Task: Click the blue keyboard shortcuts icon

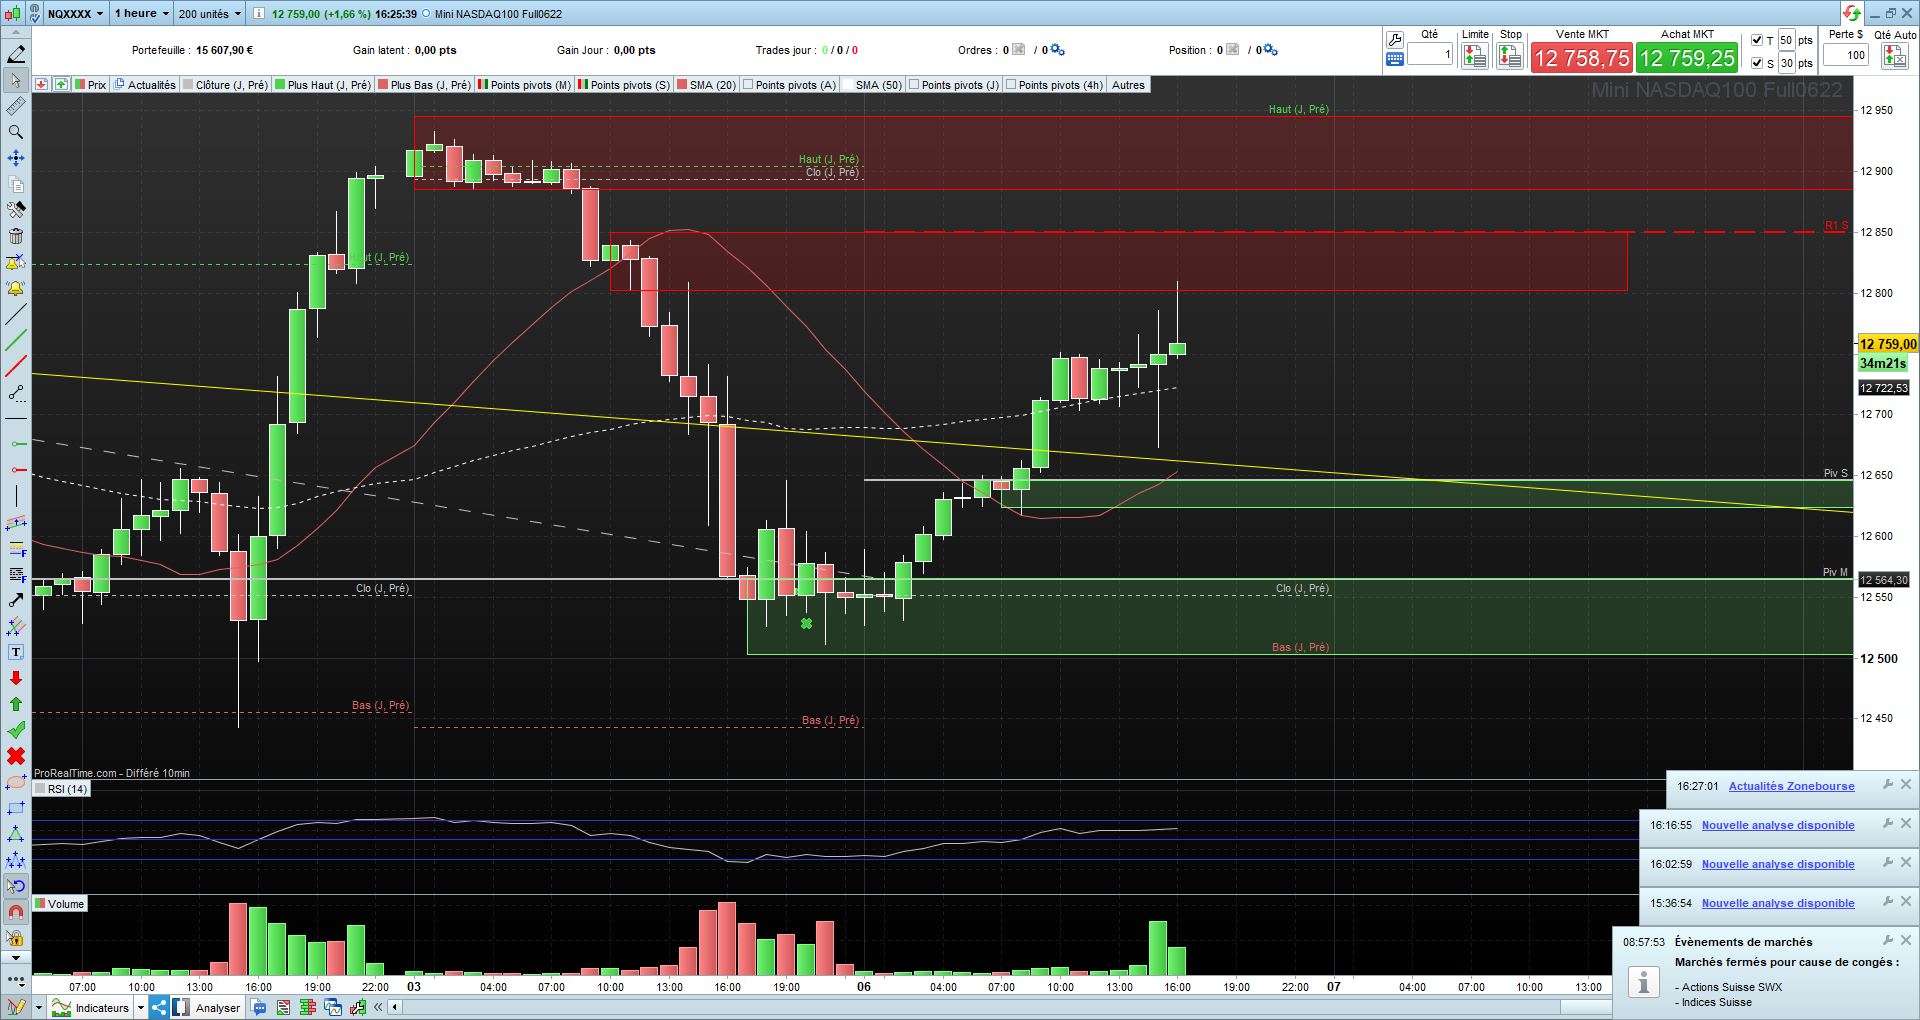Action: point(1395,59)
